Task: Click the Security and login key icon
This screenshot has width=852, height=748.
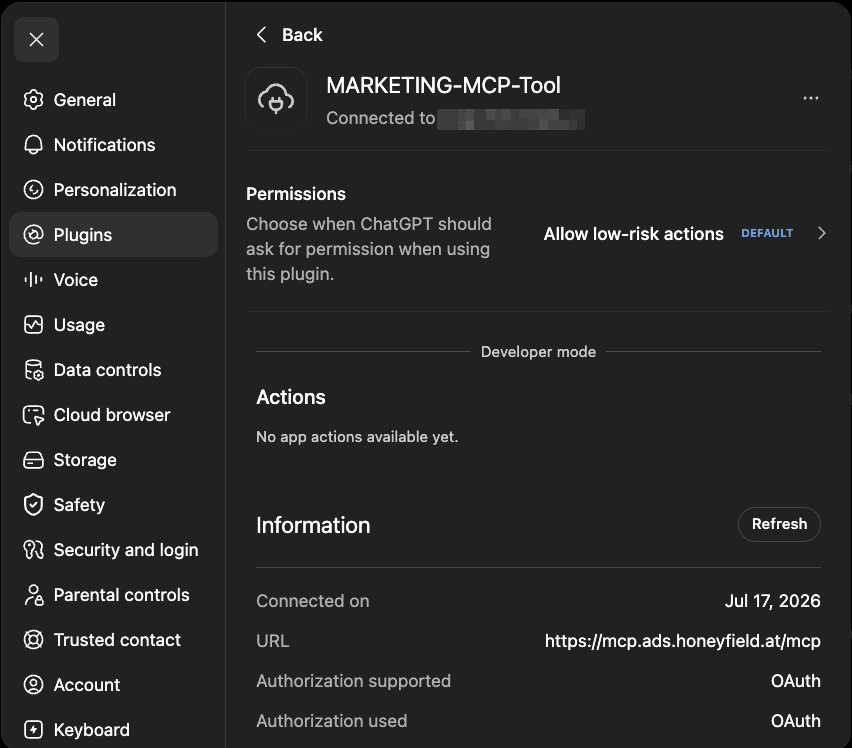Action: (33, 550)
